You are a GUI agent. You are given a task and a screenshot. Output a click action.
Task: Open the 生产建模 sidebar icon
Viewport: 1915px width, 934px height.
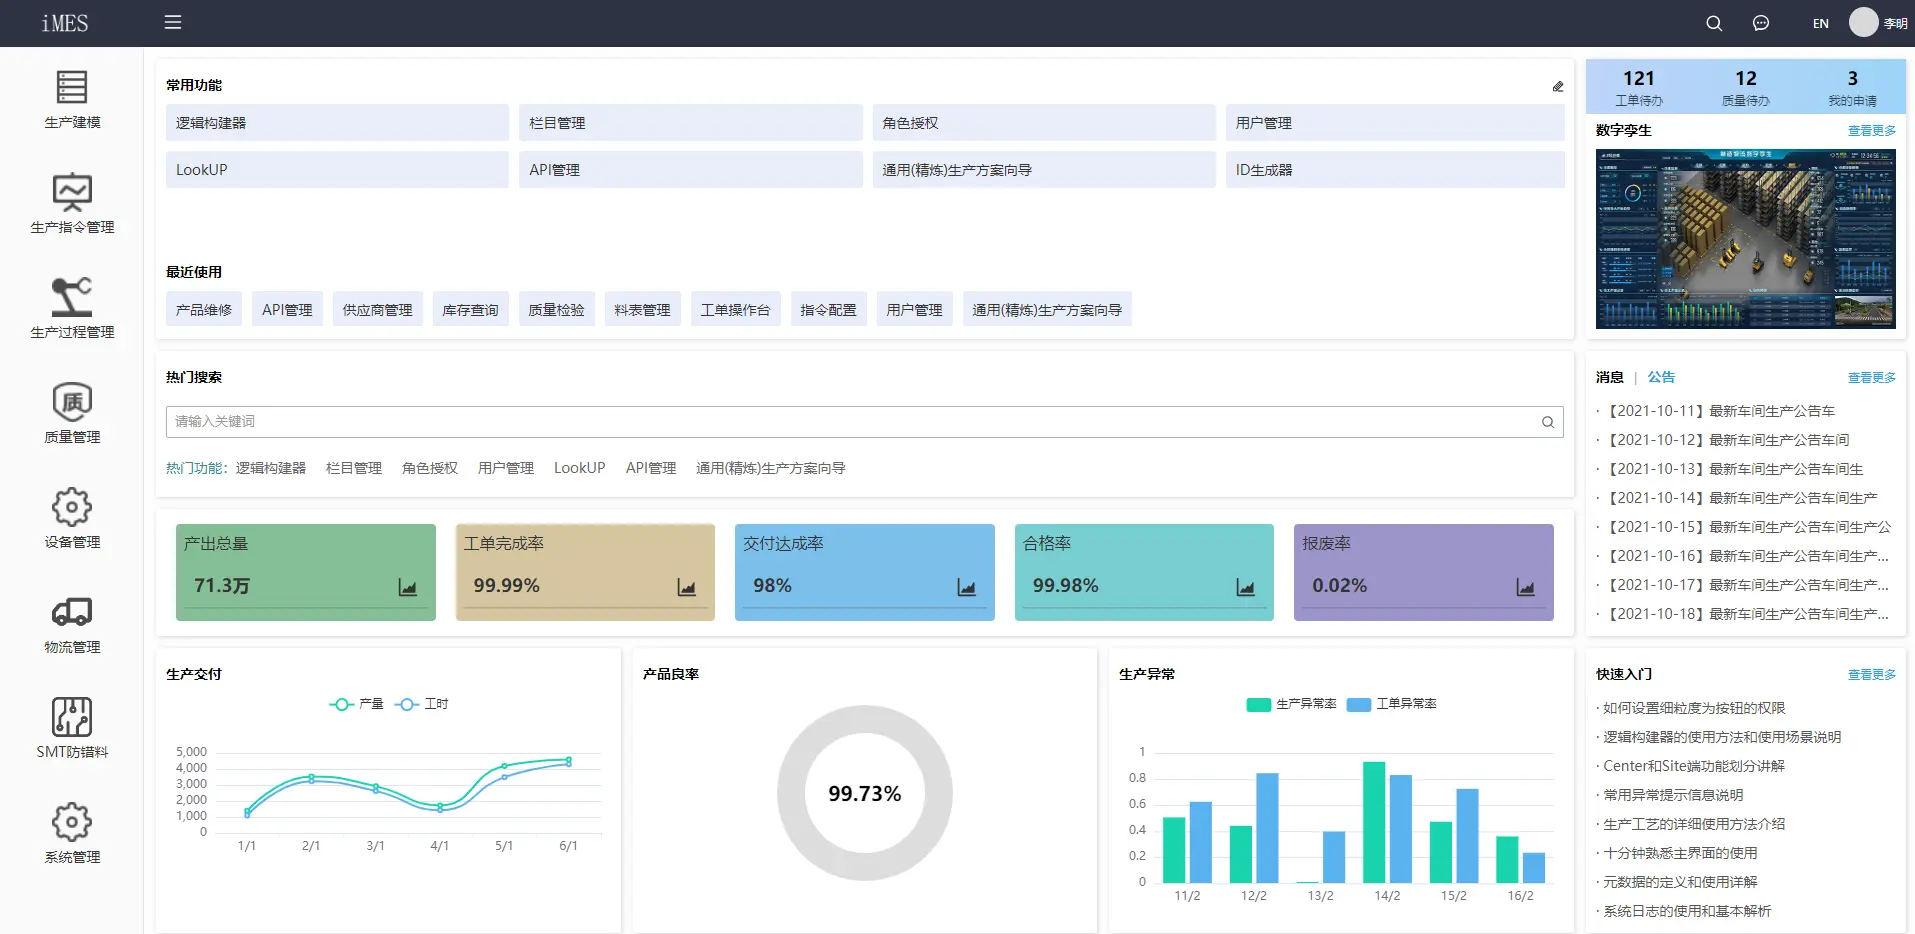click(x=72, y=87)
